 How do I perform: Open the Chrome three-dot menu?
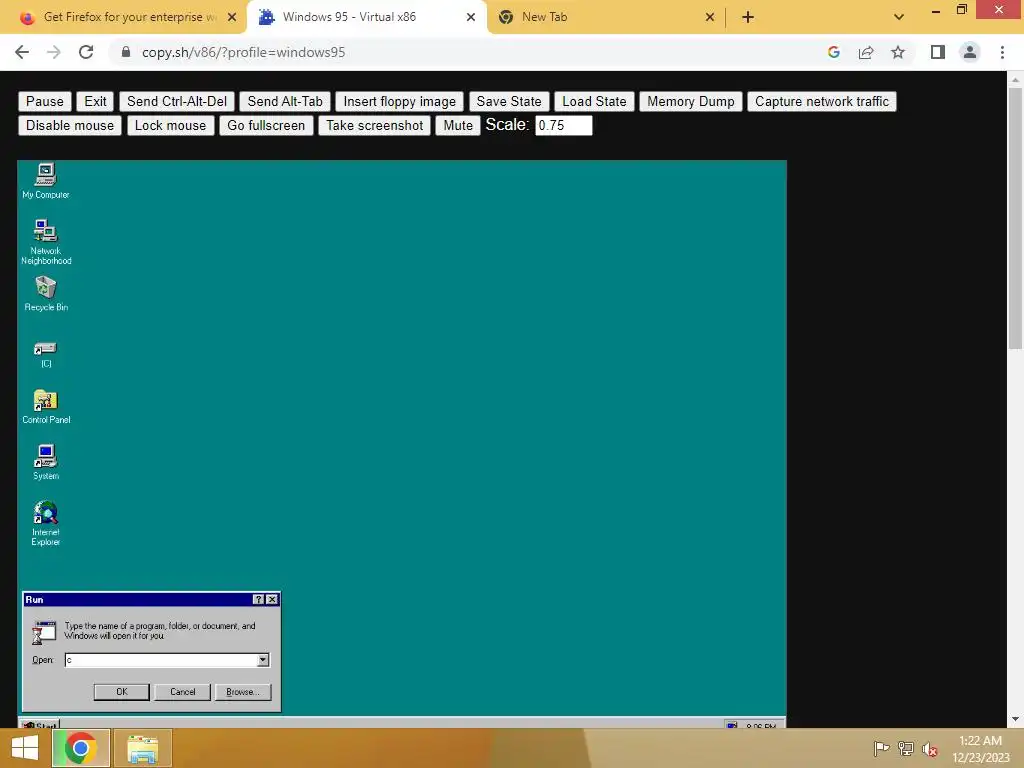tap(1002, 52)
